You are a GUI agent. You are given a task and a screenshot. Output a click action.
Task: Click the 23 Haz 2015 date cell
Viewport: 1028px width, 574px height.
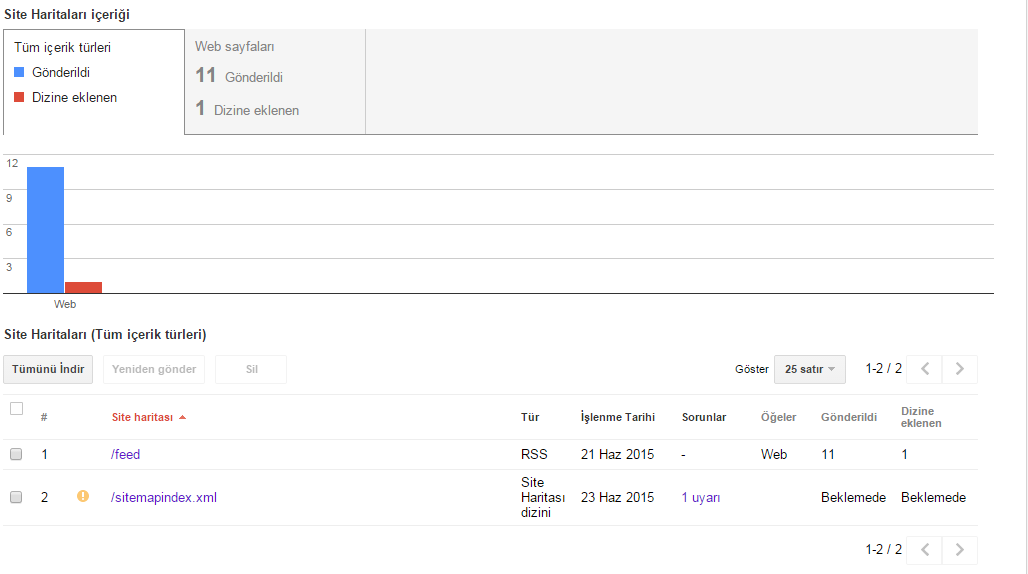click(617, 497)
